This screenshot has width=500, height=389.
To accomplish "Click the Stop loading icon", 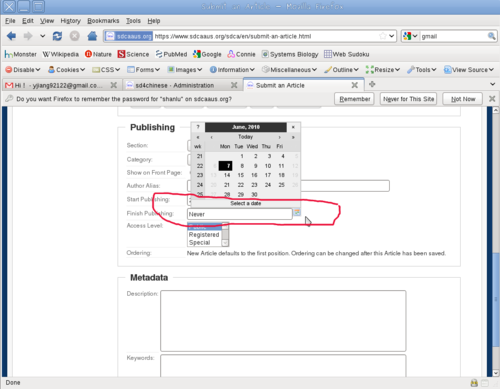I will 75,36.
